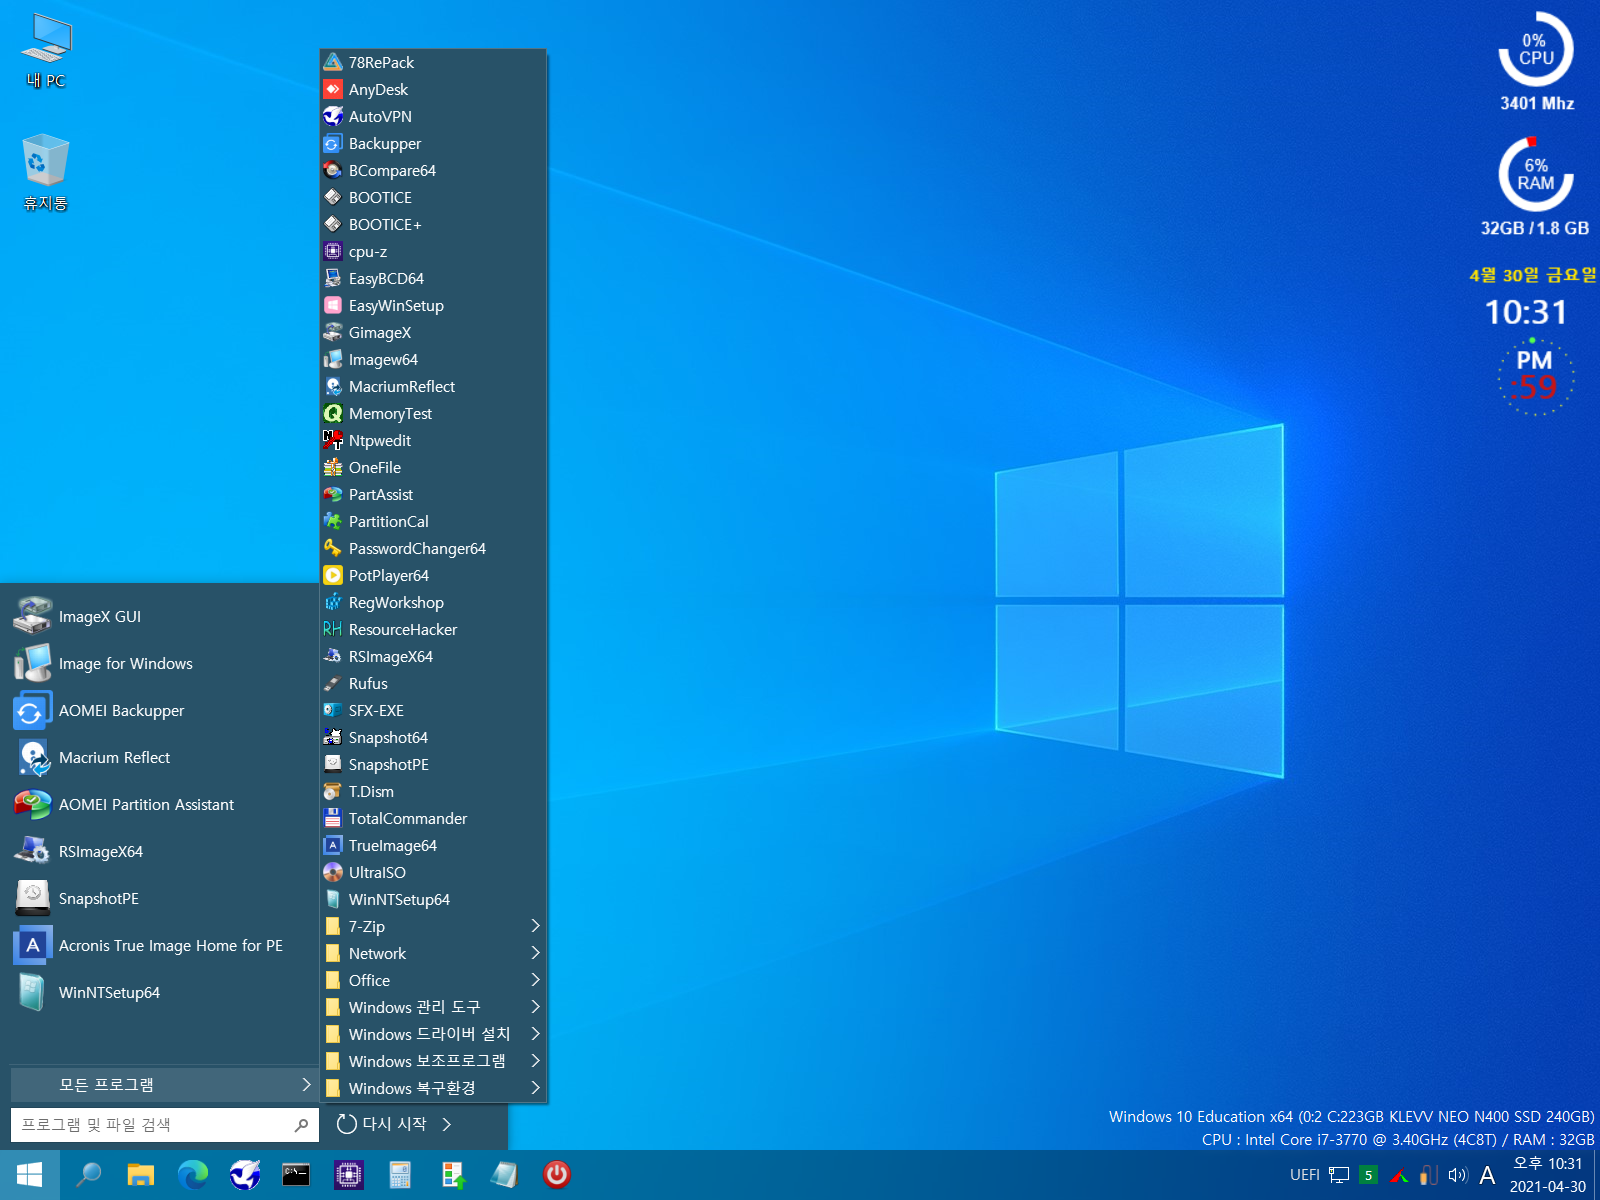1600x1200 pixels.
Task: Launch Image for Windows pinned item
Action: (x=160, y=664)
